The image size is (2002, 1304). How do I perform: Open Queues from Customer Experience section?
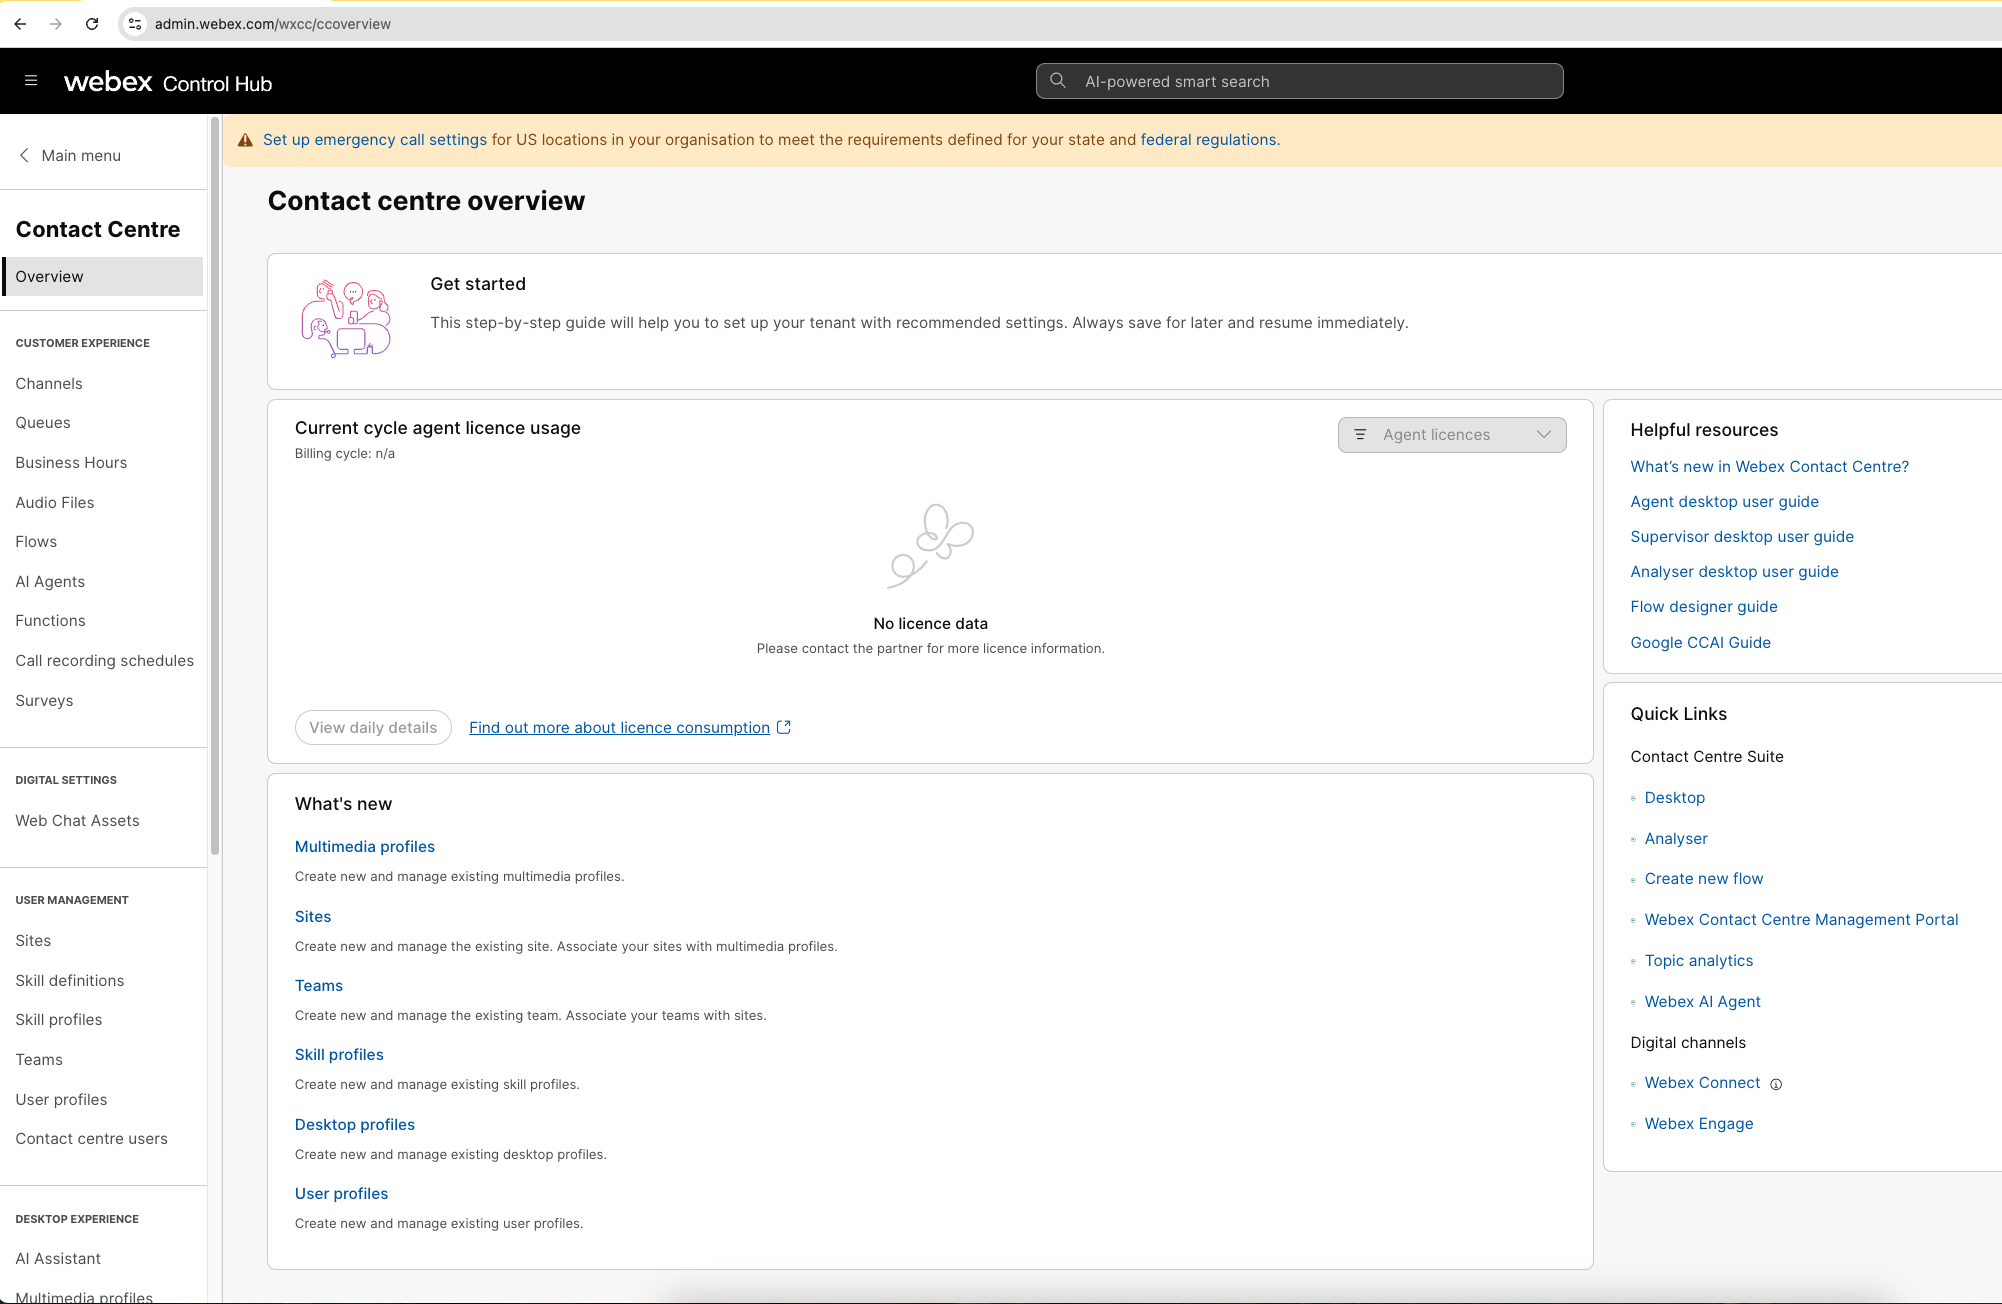tap(43, 423)
